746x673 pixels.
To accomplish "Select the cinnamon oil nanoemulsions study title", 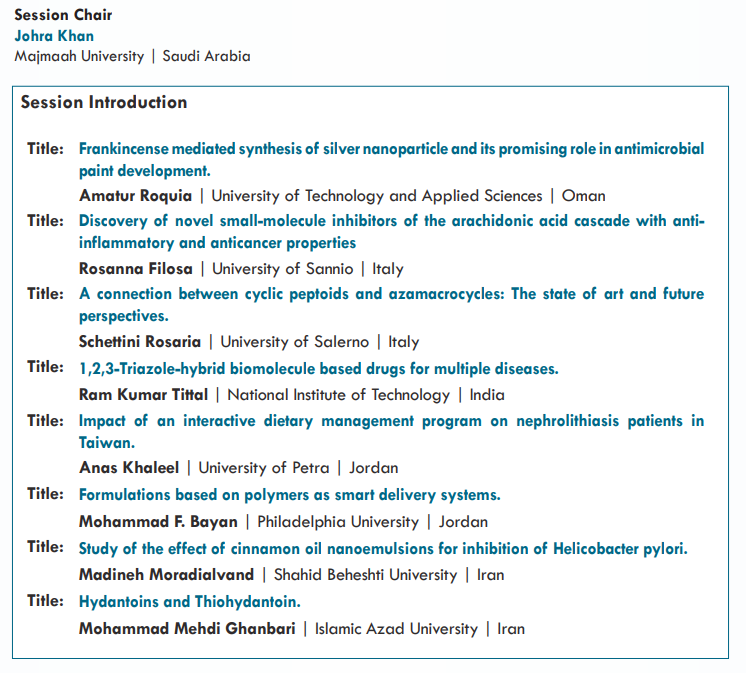I will [x=383, y=548].
